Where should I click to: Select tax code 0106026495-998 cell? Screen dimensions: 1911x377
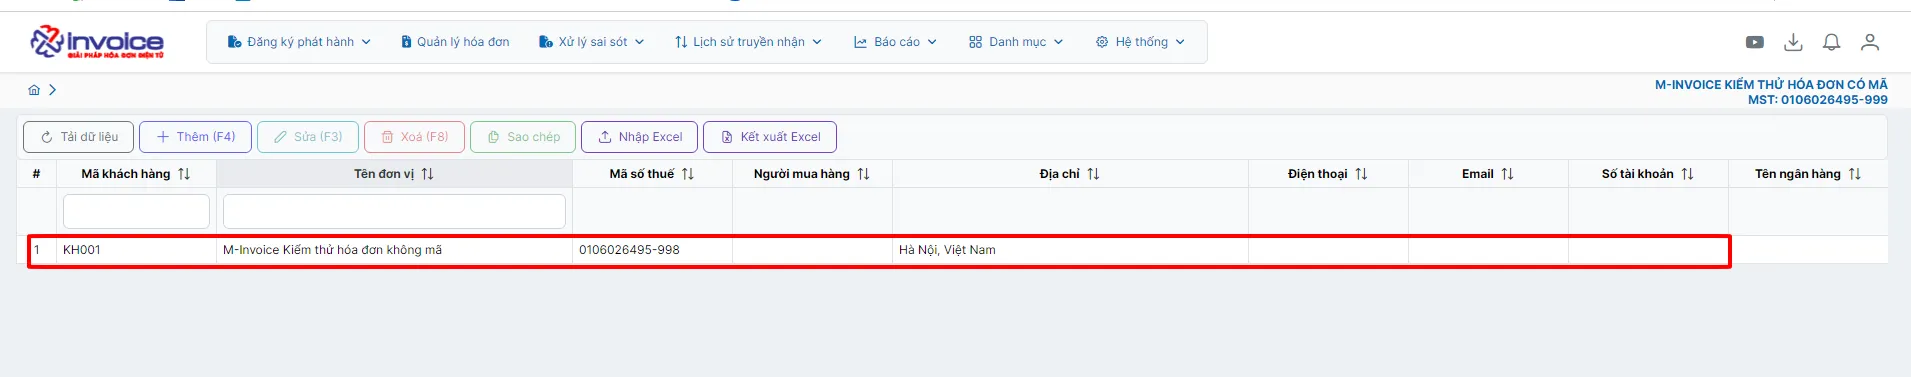point(652,250)
